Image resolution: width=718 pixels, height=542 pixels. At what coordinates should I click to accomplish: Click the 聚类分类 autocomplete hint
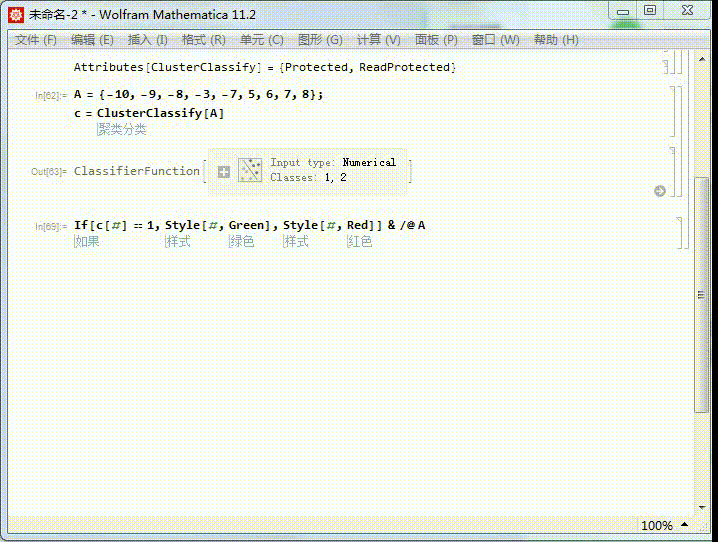pos(121,130)
